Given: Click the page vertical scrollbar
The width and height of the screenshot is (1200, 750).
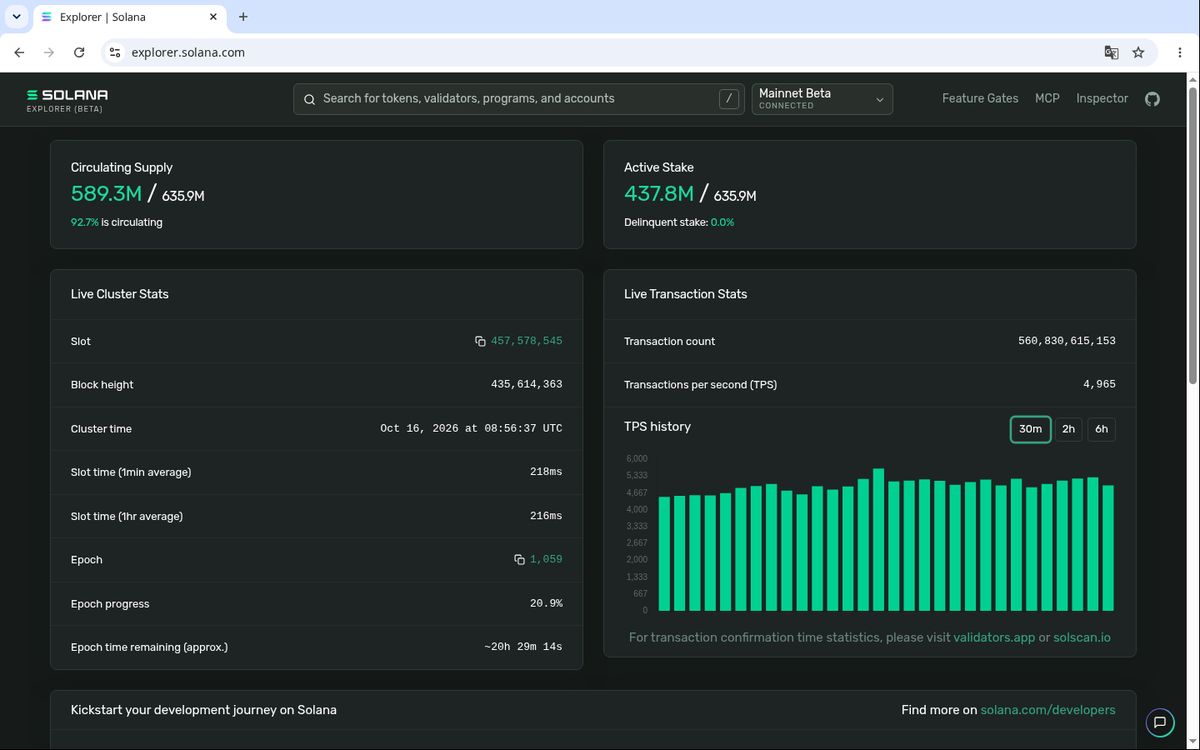Looking at the screenshot, I should coord(1191,234).
